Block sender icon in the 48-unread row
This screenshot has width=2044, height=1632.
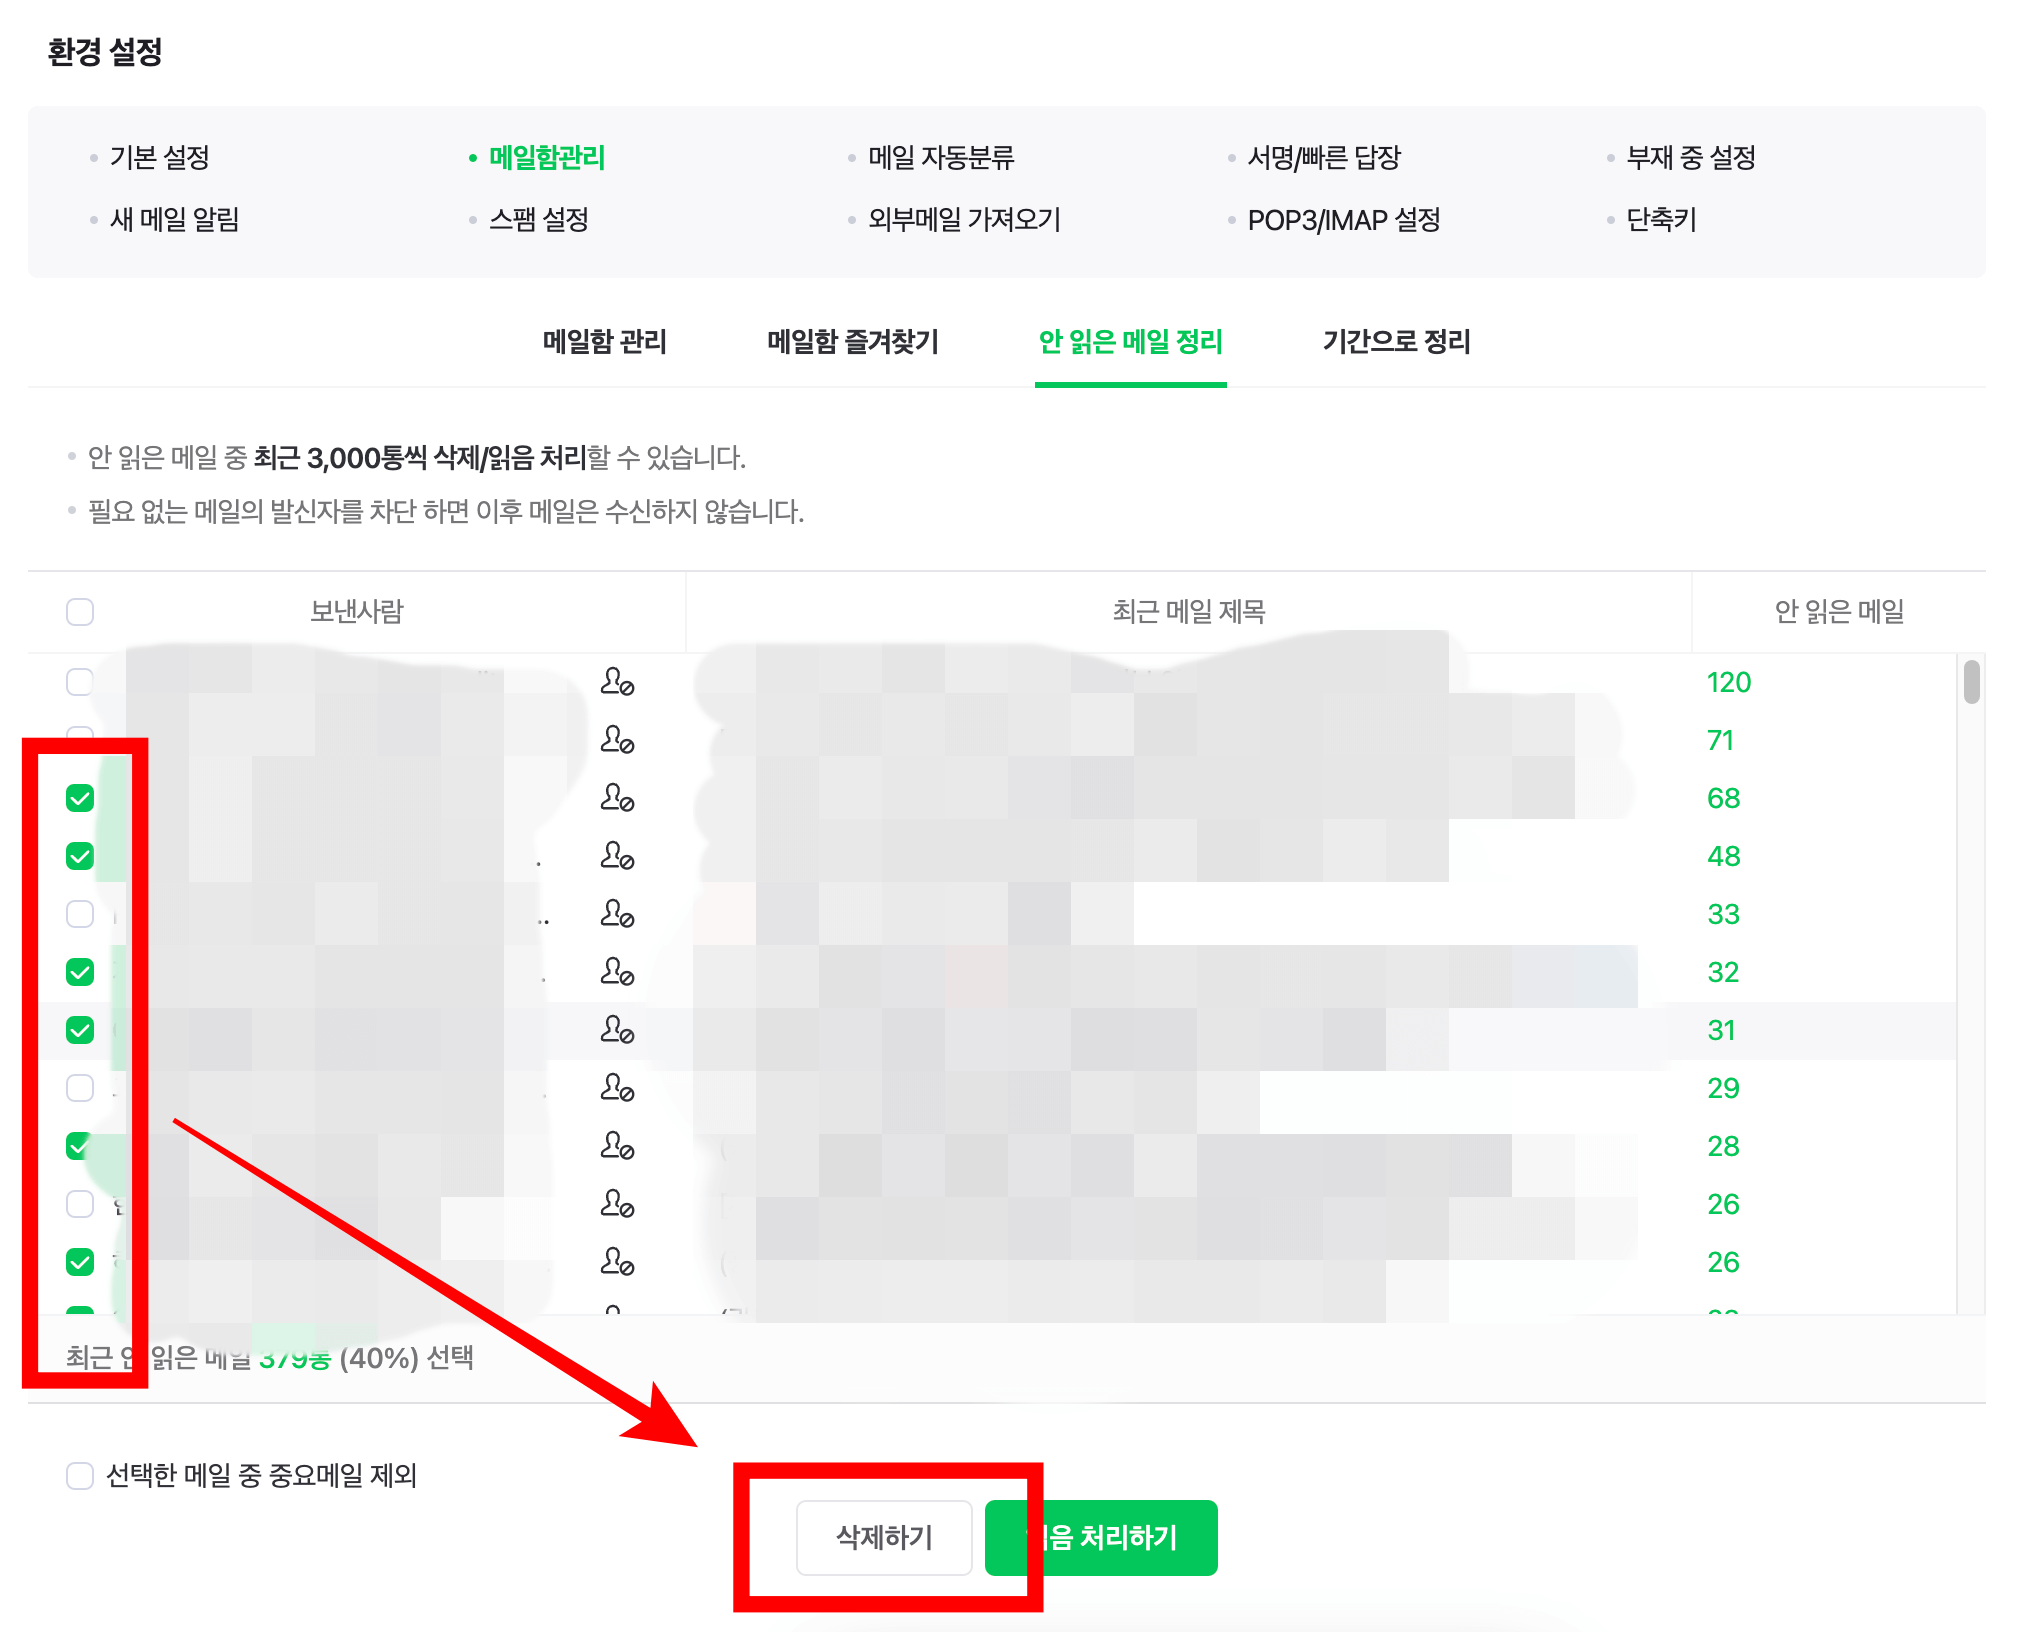coord(617,856)
